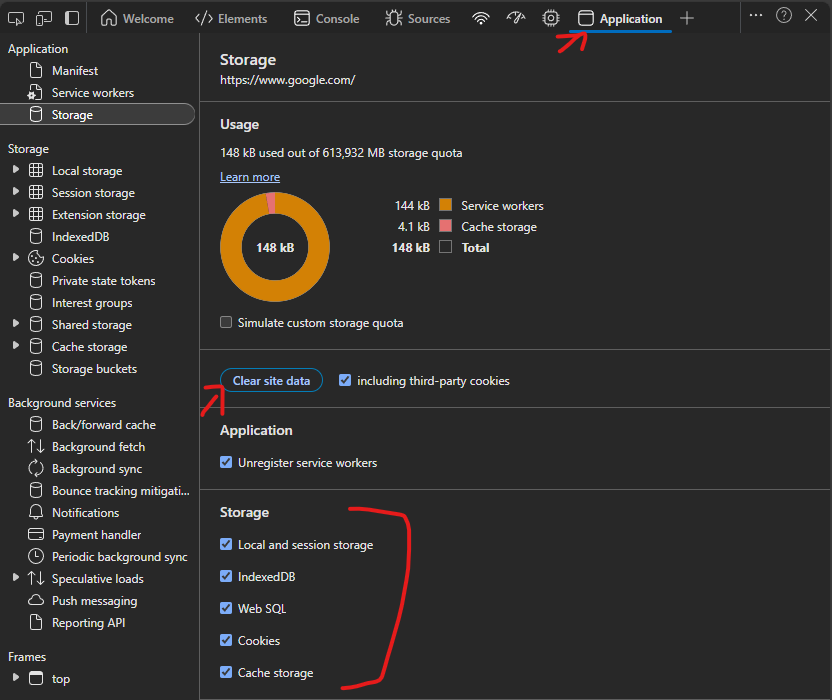Screen dimensions: 832x700
Task: Click the Memory chip icon
Action: pyautogui.click(x=550, y=18)
